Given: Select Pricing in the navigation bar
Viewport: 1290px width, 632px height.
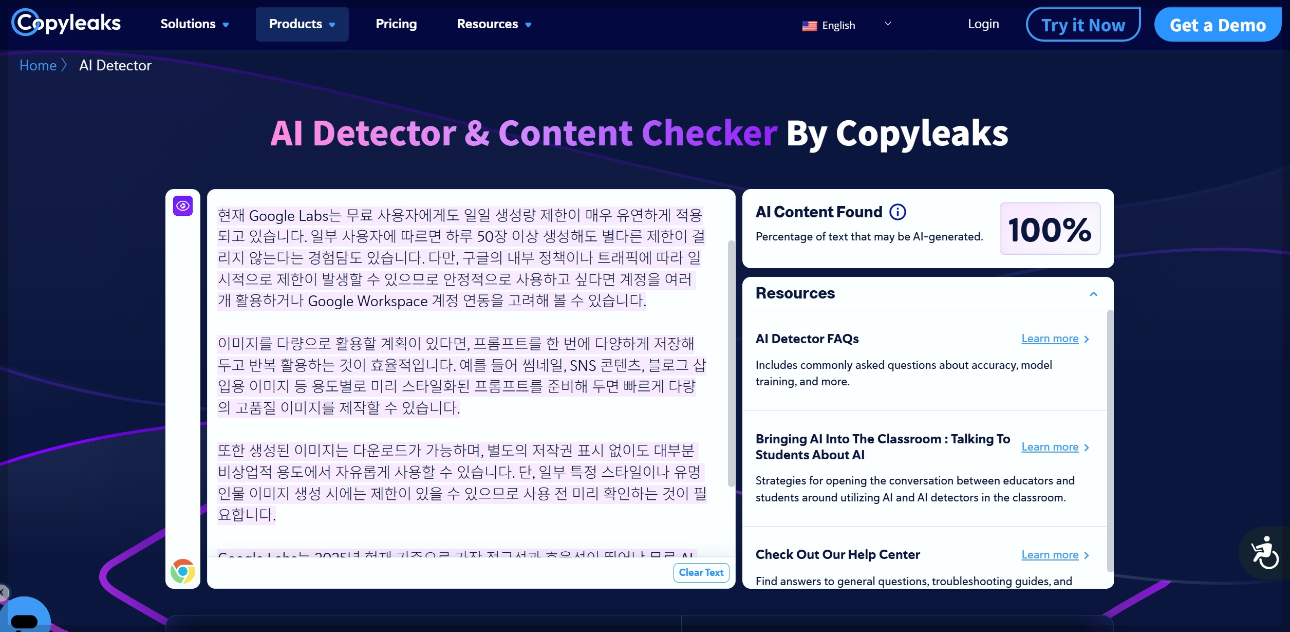Looking at the screenshot, I should [x=396, y=23].
